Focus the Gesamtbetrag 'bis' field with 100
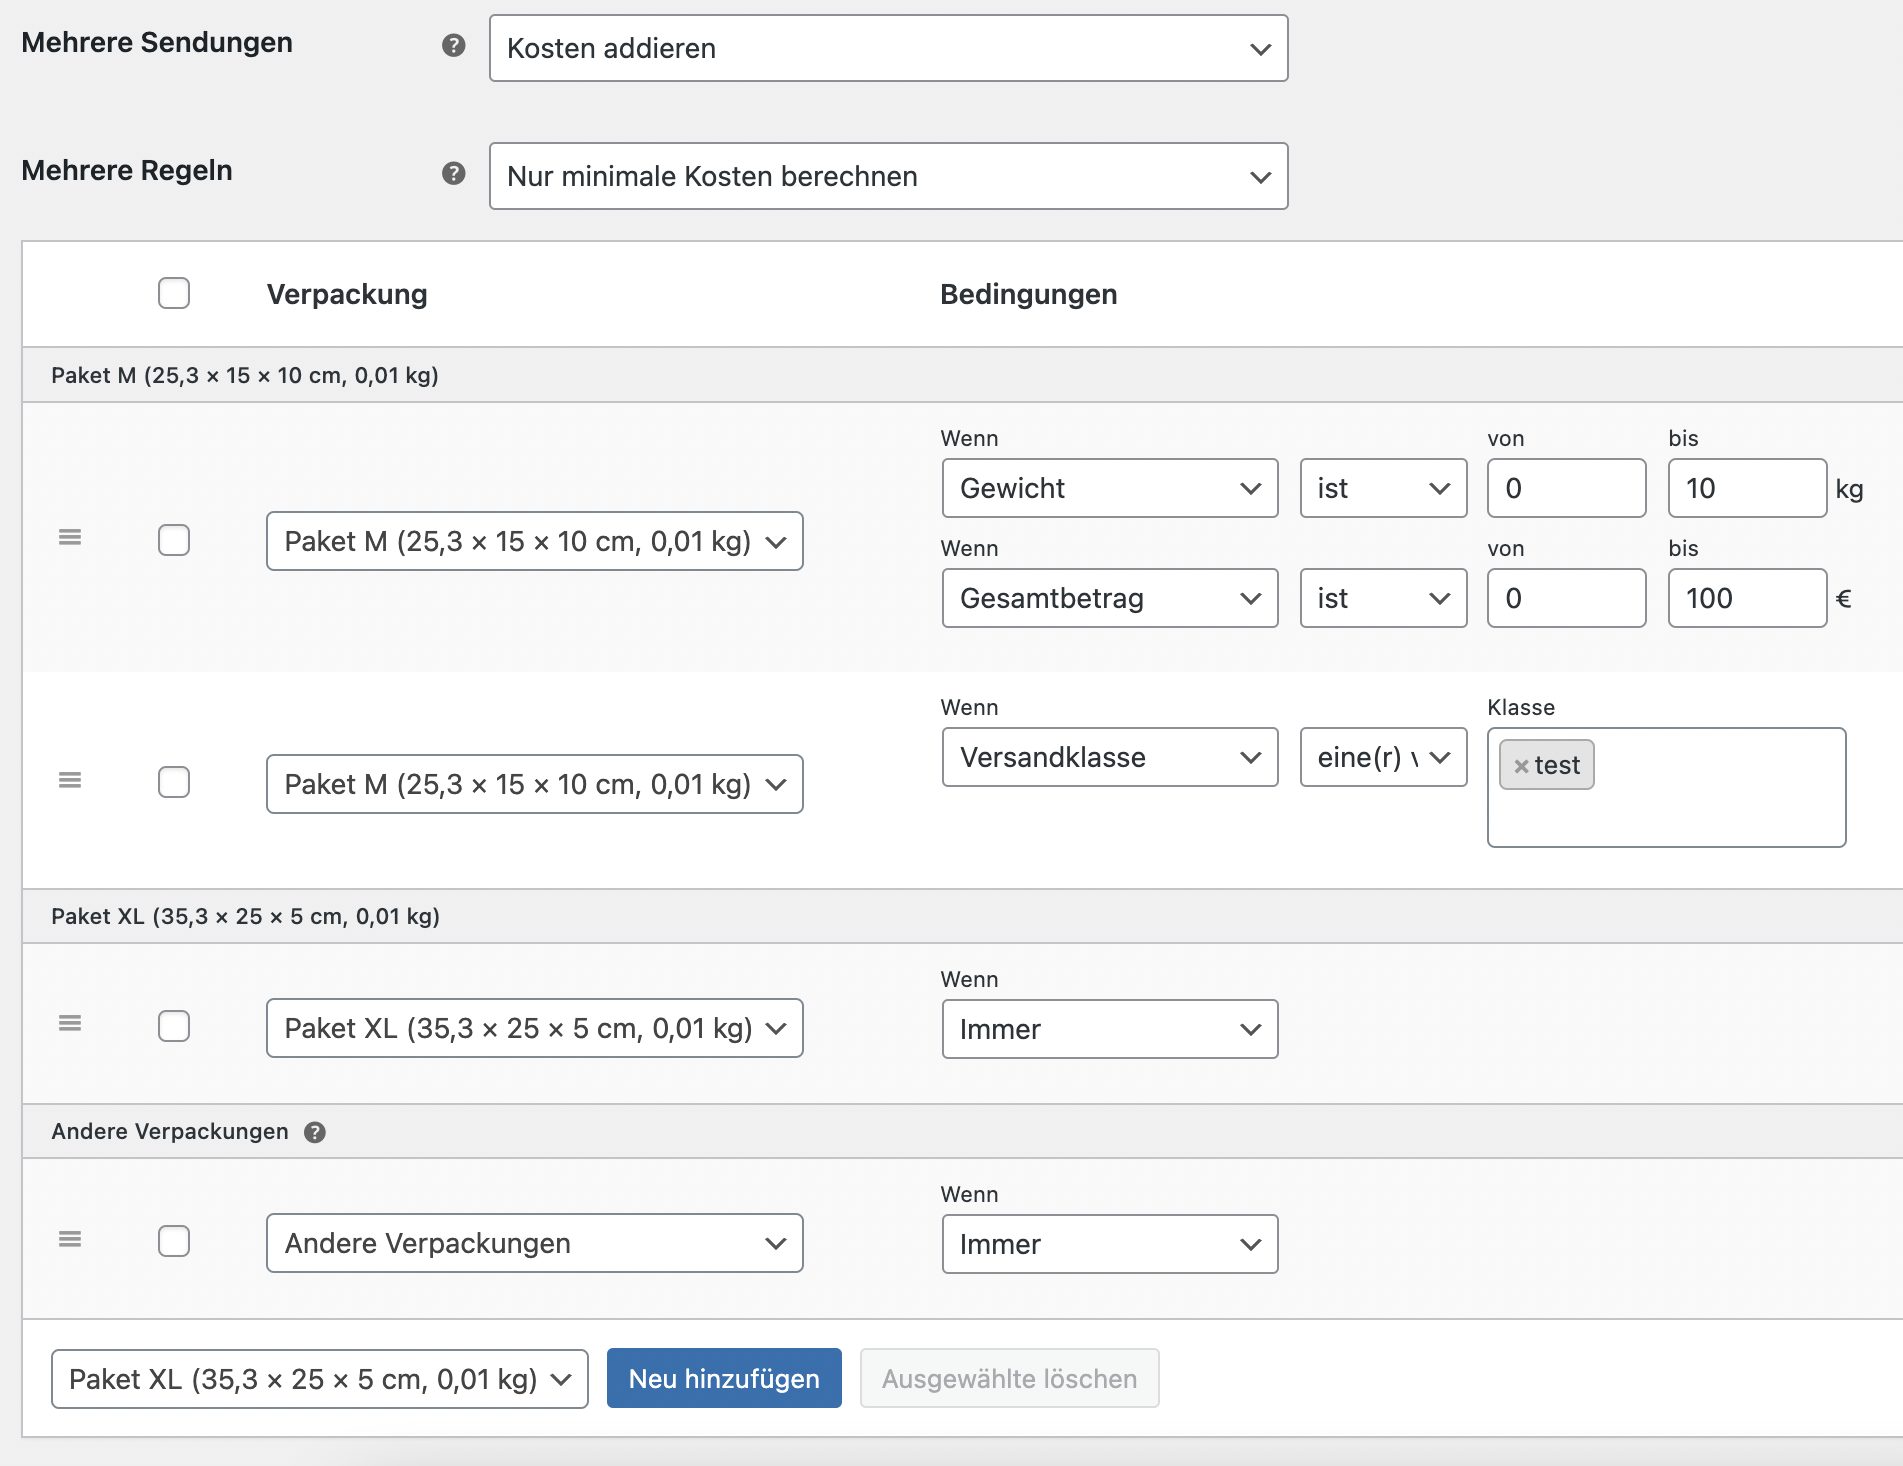This screenshot has height=1466, width=1903. (1746, 598)
